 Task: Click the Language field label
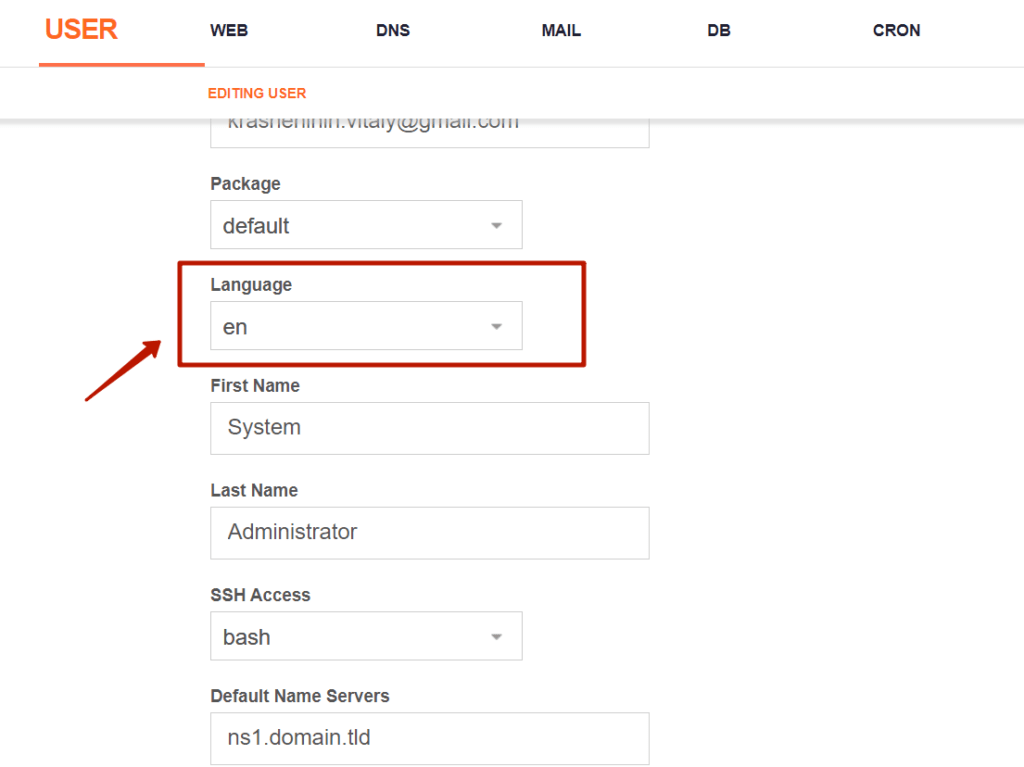tap(251, 285)
